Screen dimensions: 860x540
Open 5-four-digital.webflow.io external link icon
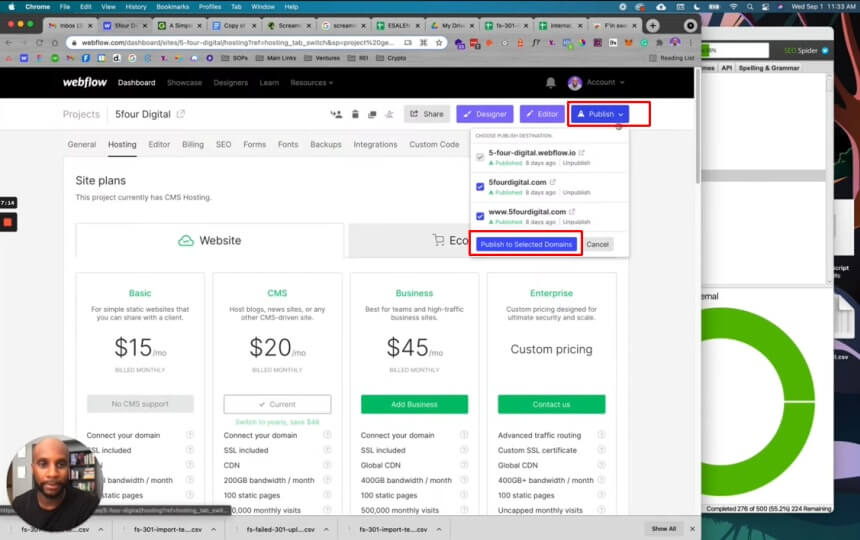coord(581,152)
